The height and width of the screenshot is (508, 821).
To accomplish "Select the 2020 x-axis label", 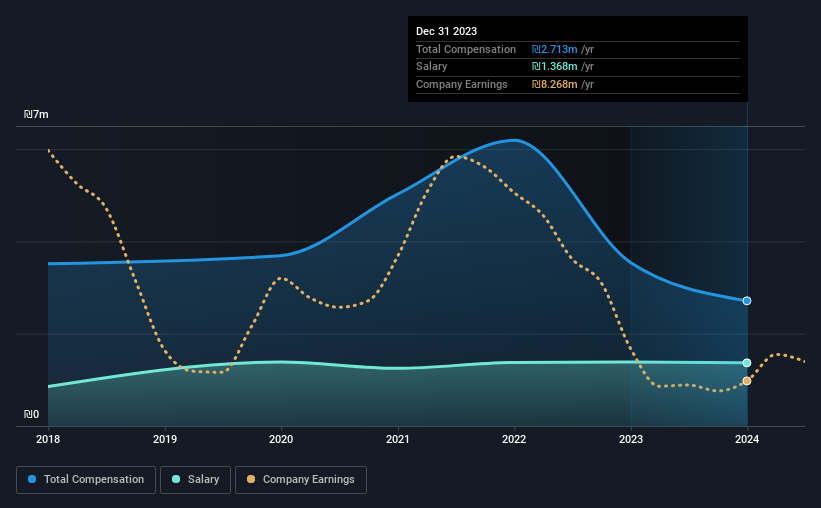I will [x=281, y=439].
